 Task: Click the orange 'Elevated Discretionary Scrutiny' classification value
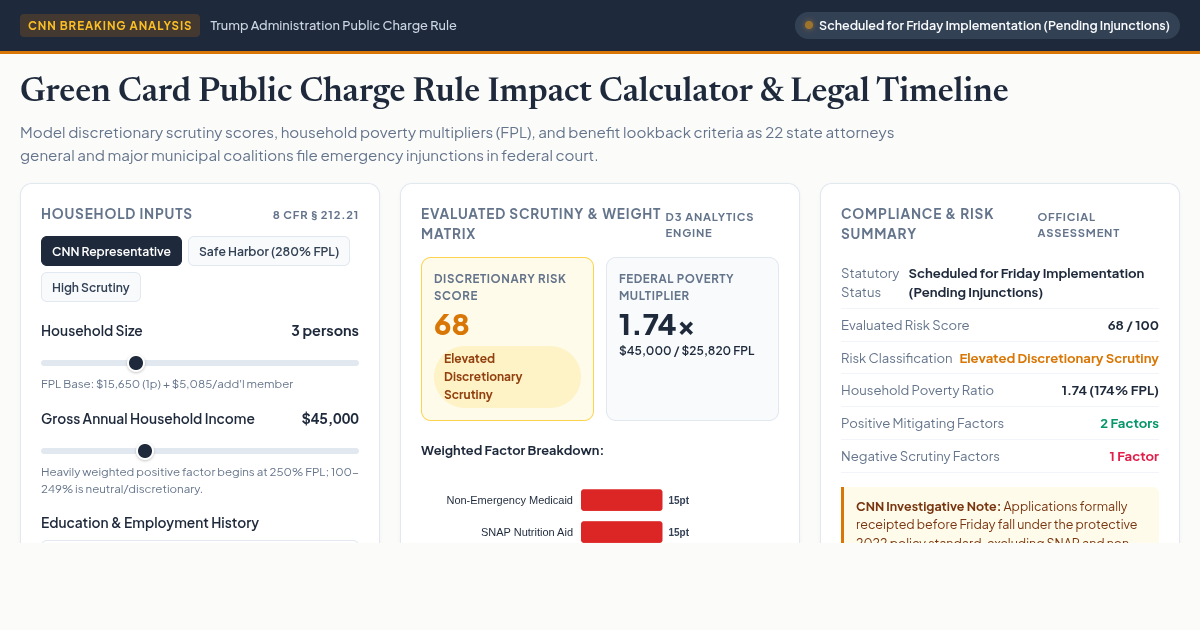click(x=1059, y=358)
